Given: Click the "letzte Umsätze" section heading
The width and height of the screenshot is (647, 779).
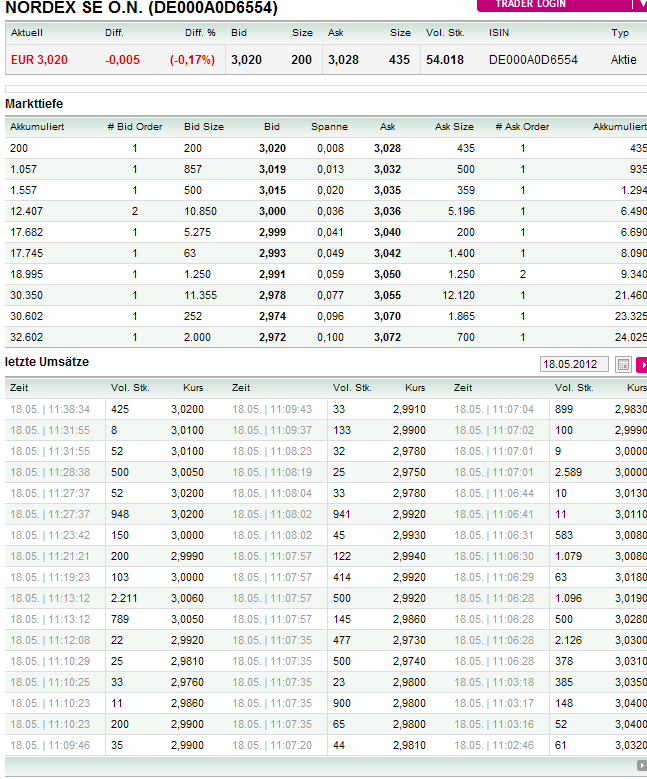Looking at the screenshot, I should click(x=47, y=361).
